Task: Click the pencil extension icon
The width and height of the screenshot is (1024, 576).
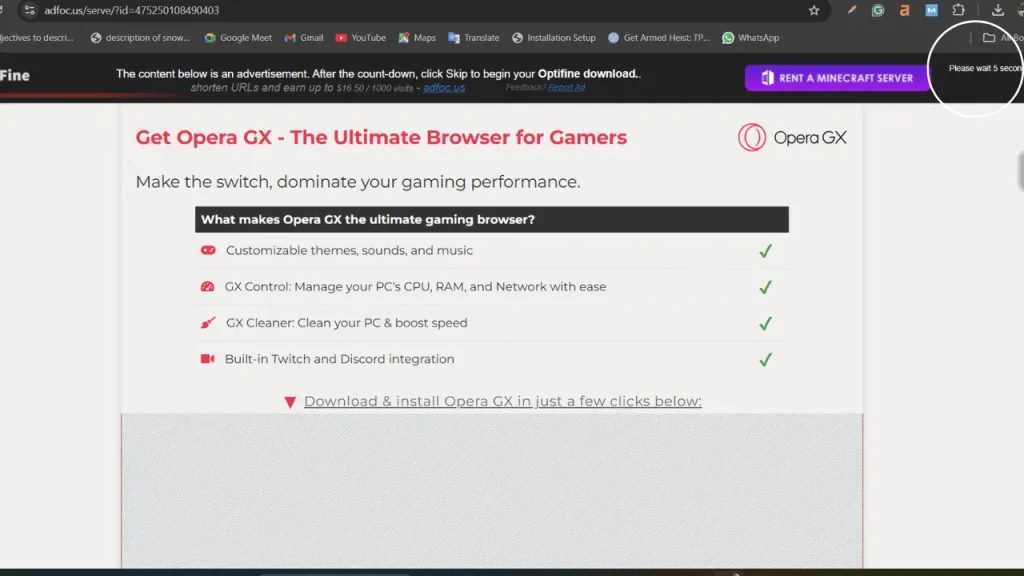Action: pos(852,10)
